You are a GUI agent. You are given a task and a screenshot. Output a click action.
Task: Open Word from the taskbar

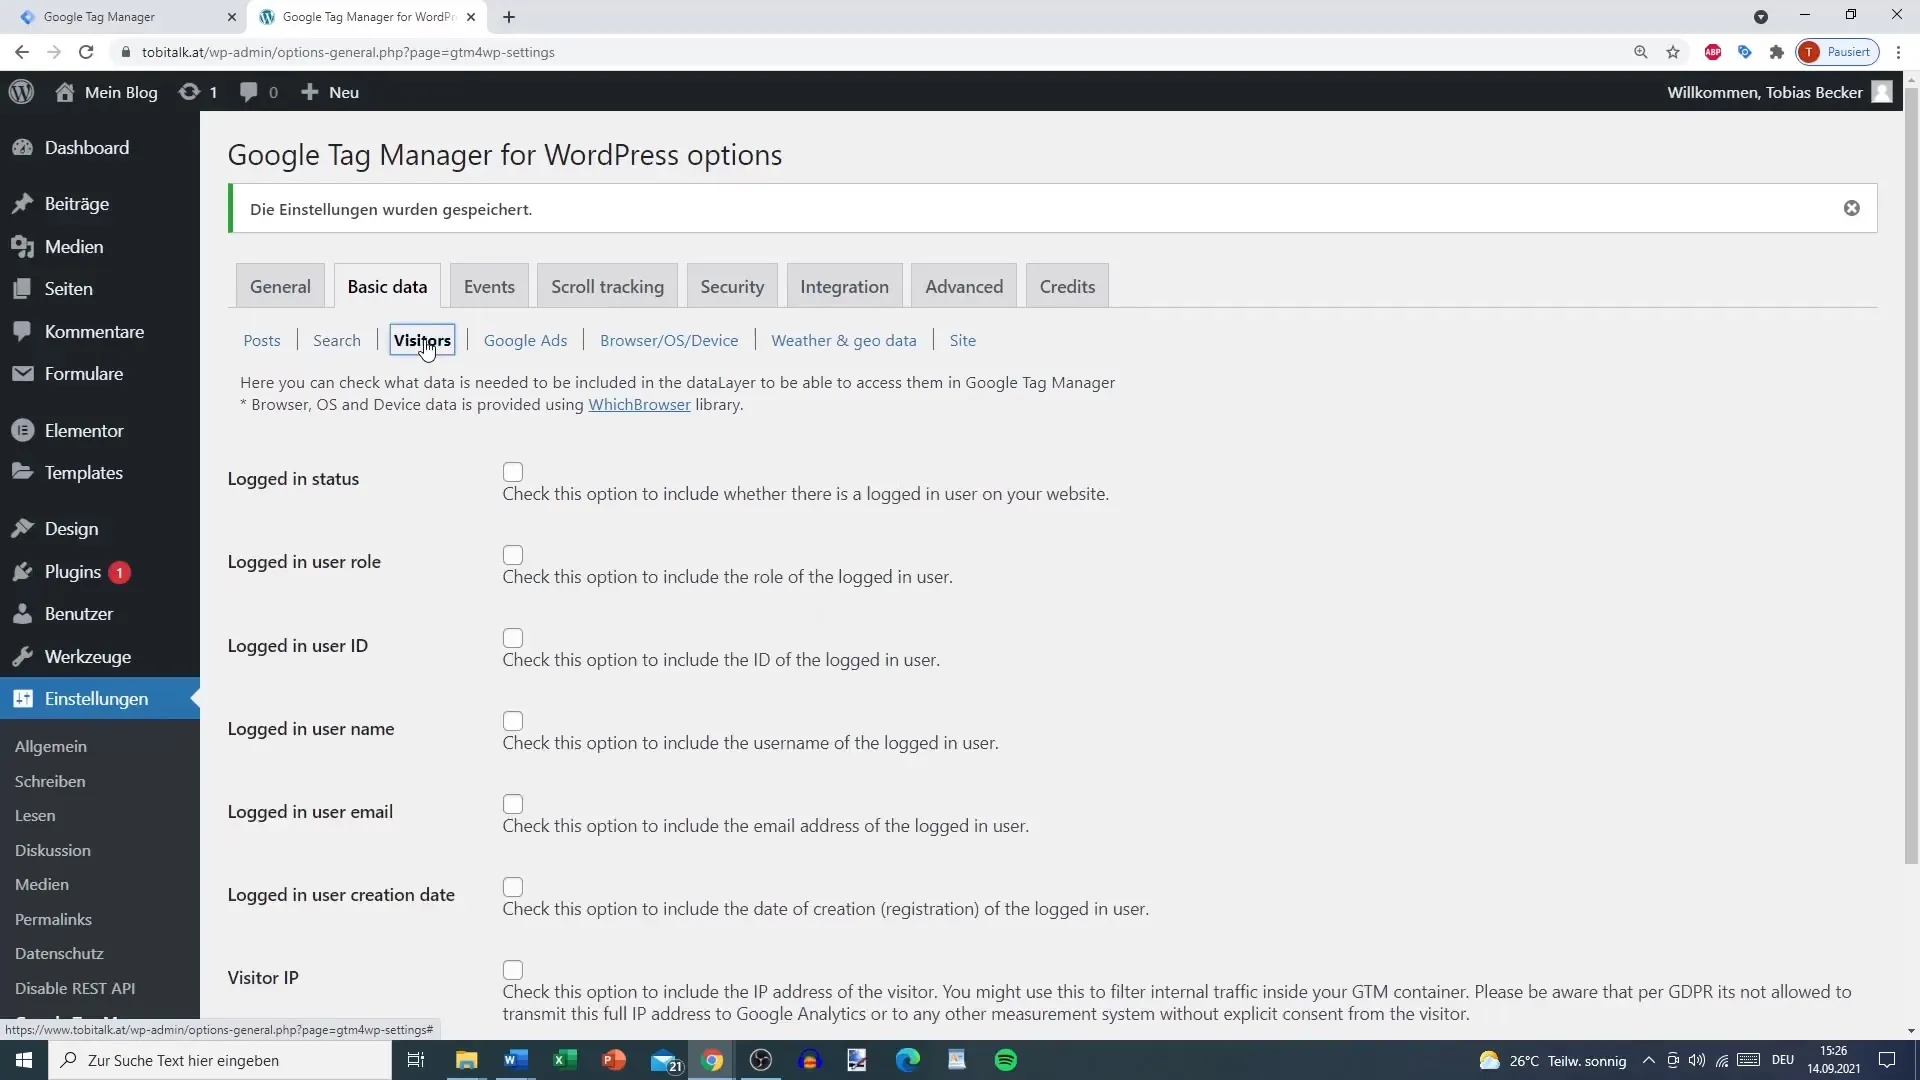pyautogui.click(x=516, y=1060)
